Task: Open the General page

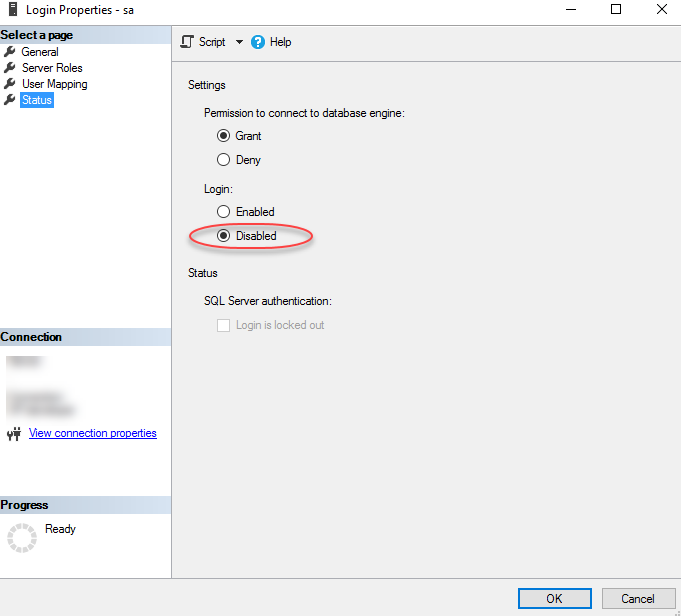Action: coord(40,52)
